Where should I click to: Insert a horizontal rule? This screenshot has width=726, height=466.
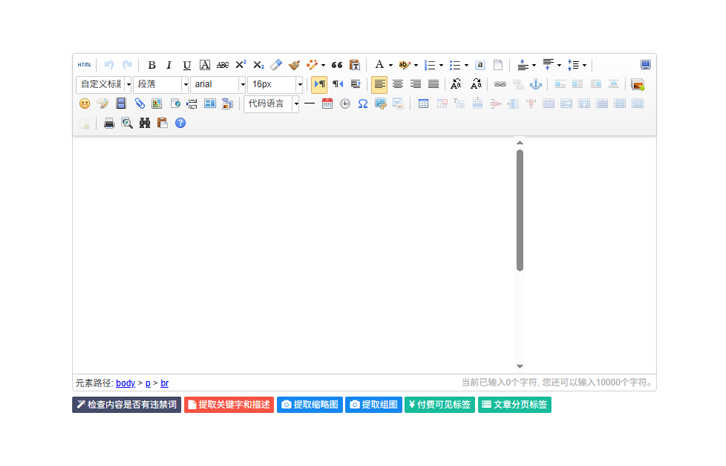(x=309, y=104)
